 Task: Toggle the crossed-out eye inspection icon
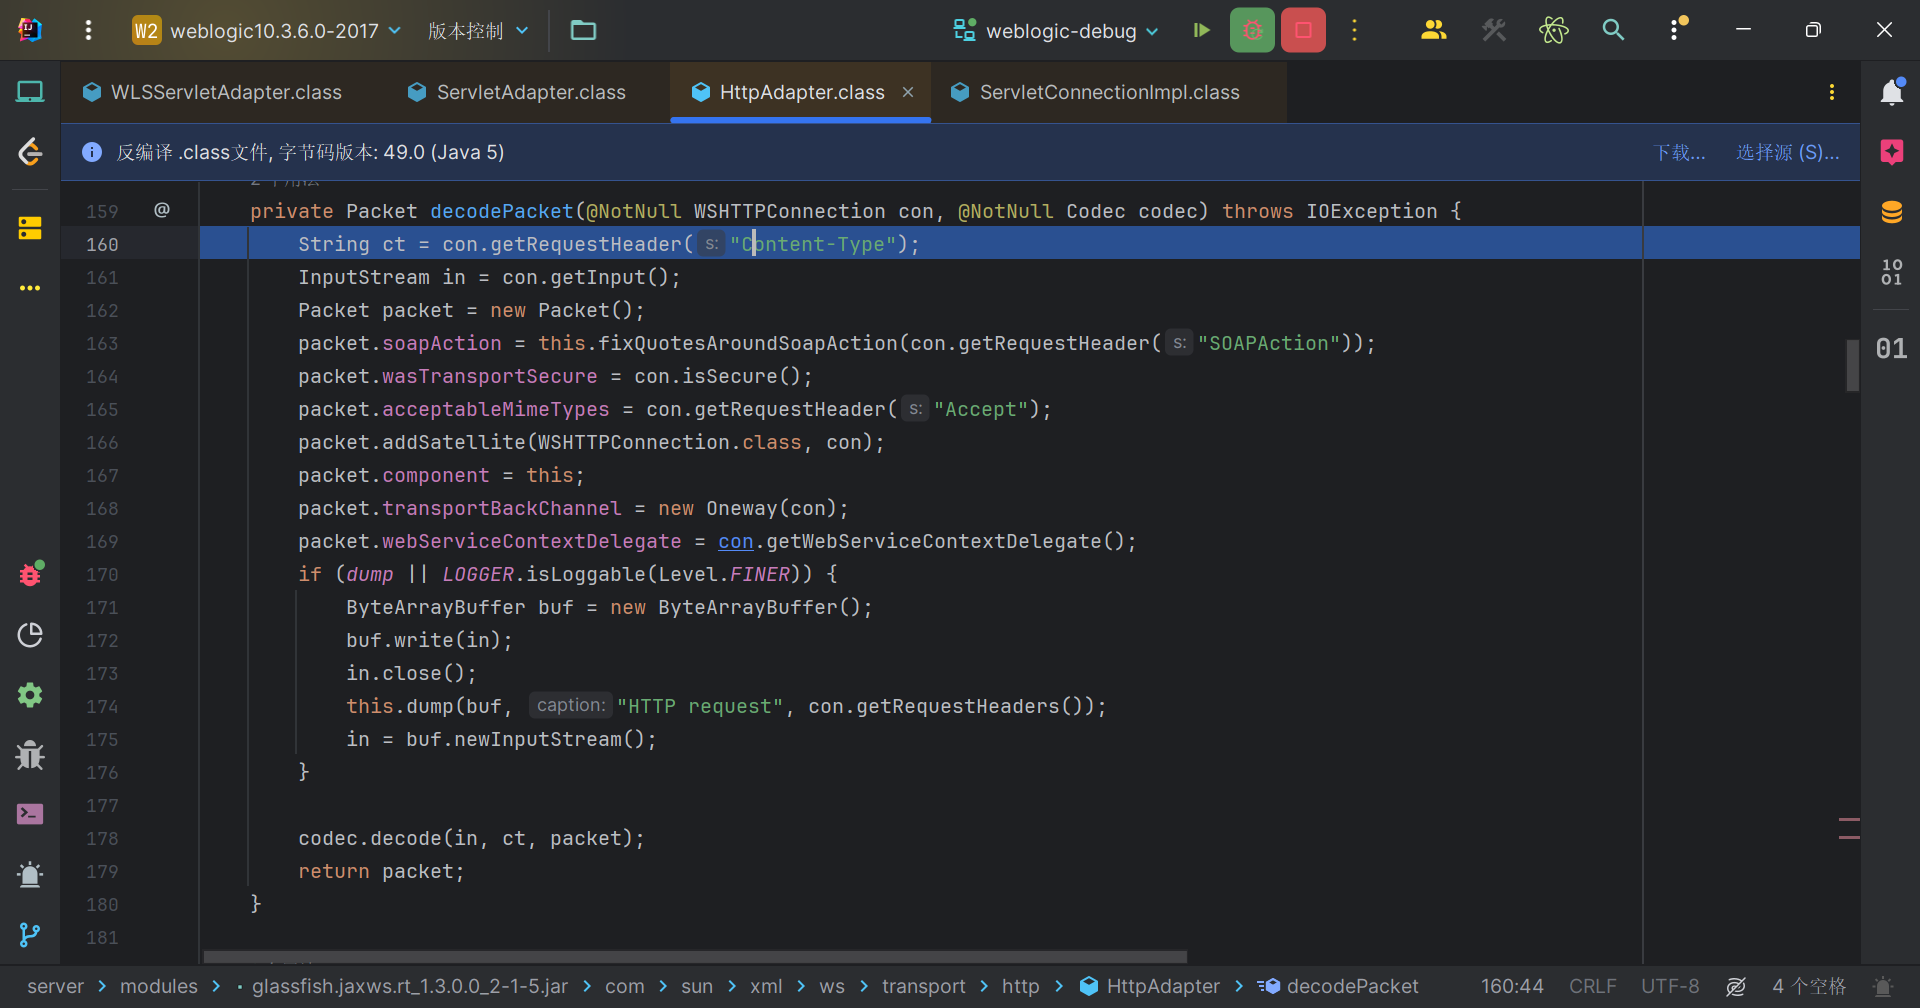(1736, 986)
